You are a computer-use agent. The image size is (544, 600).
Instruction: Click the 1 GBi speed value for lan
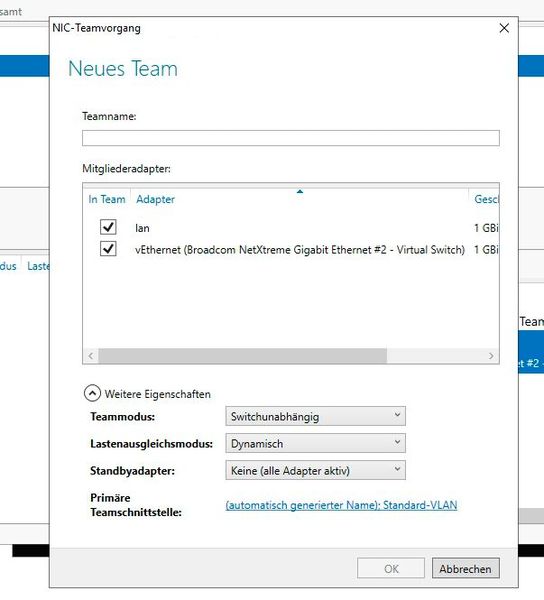(486, 228)
